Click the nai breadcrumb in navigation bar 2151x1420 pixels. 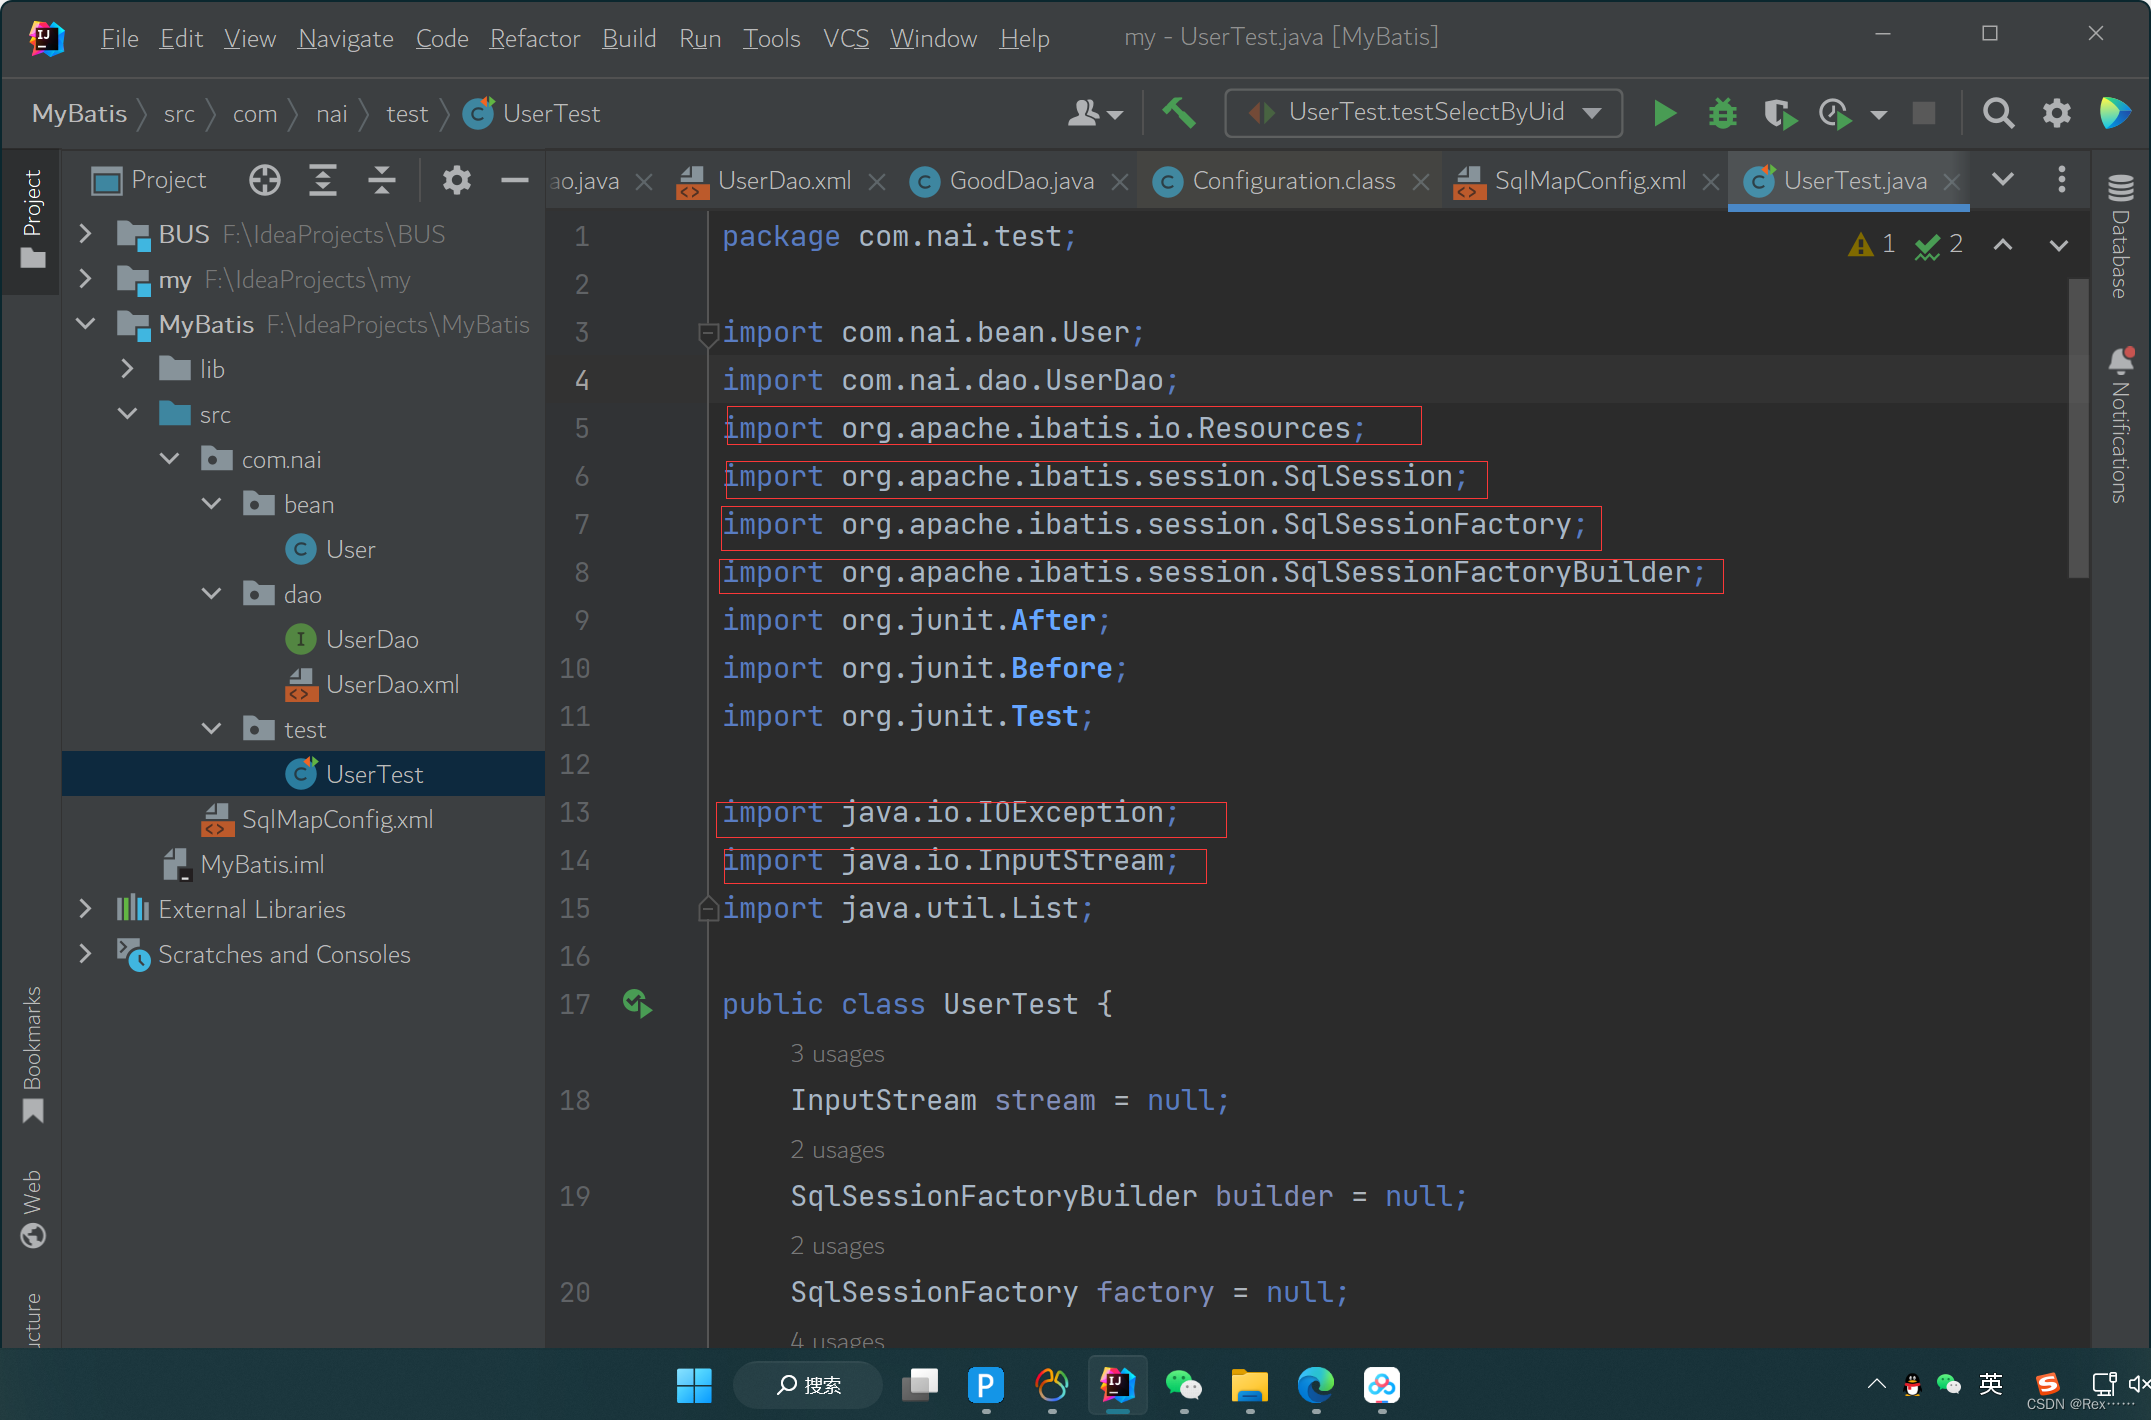331,114
